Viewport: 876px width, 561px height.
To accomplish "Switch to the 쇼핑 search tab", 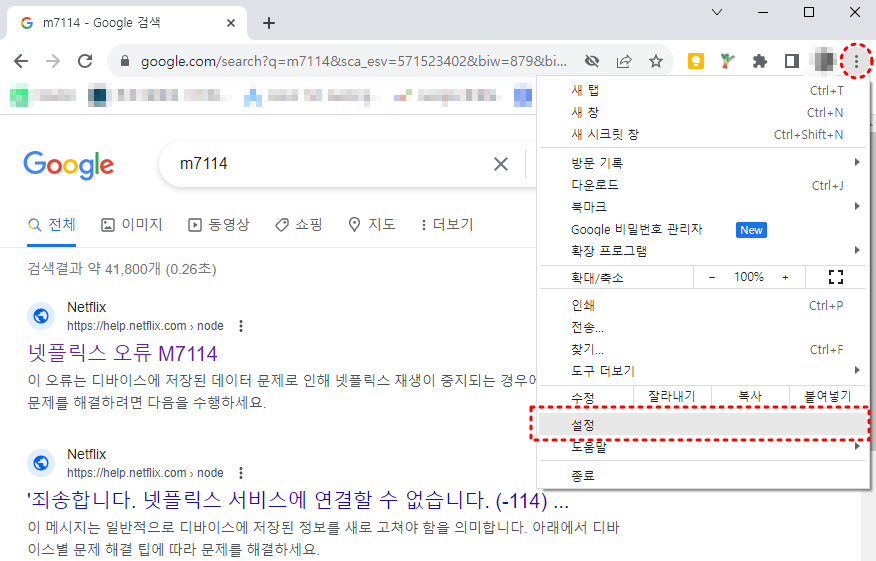I will coord(299,225).
